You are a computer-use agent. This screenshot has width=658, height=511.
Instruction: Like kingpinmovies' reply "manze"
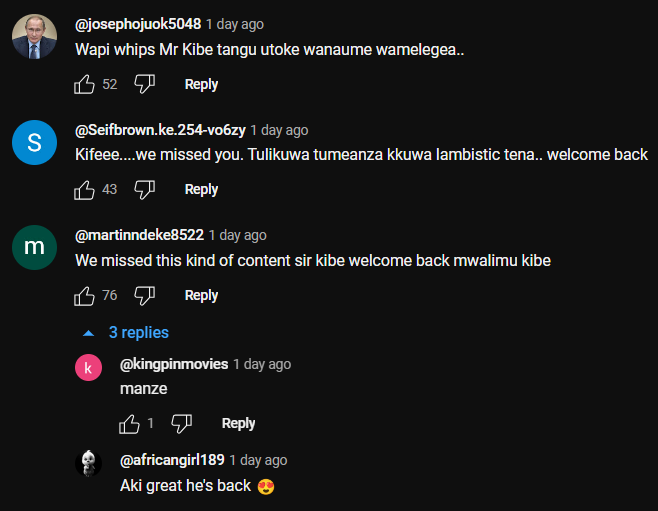[x=129, y=423]
